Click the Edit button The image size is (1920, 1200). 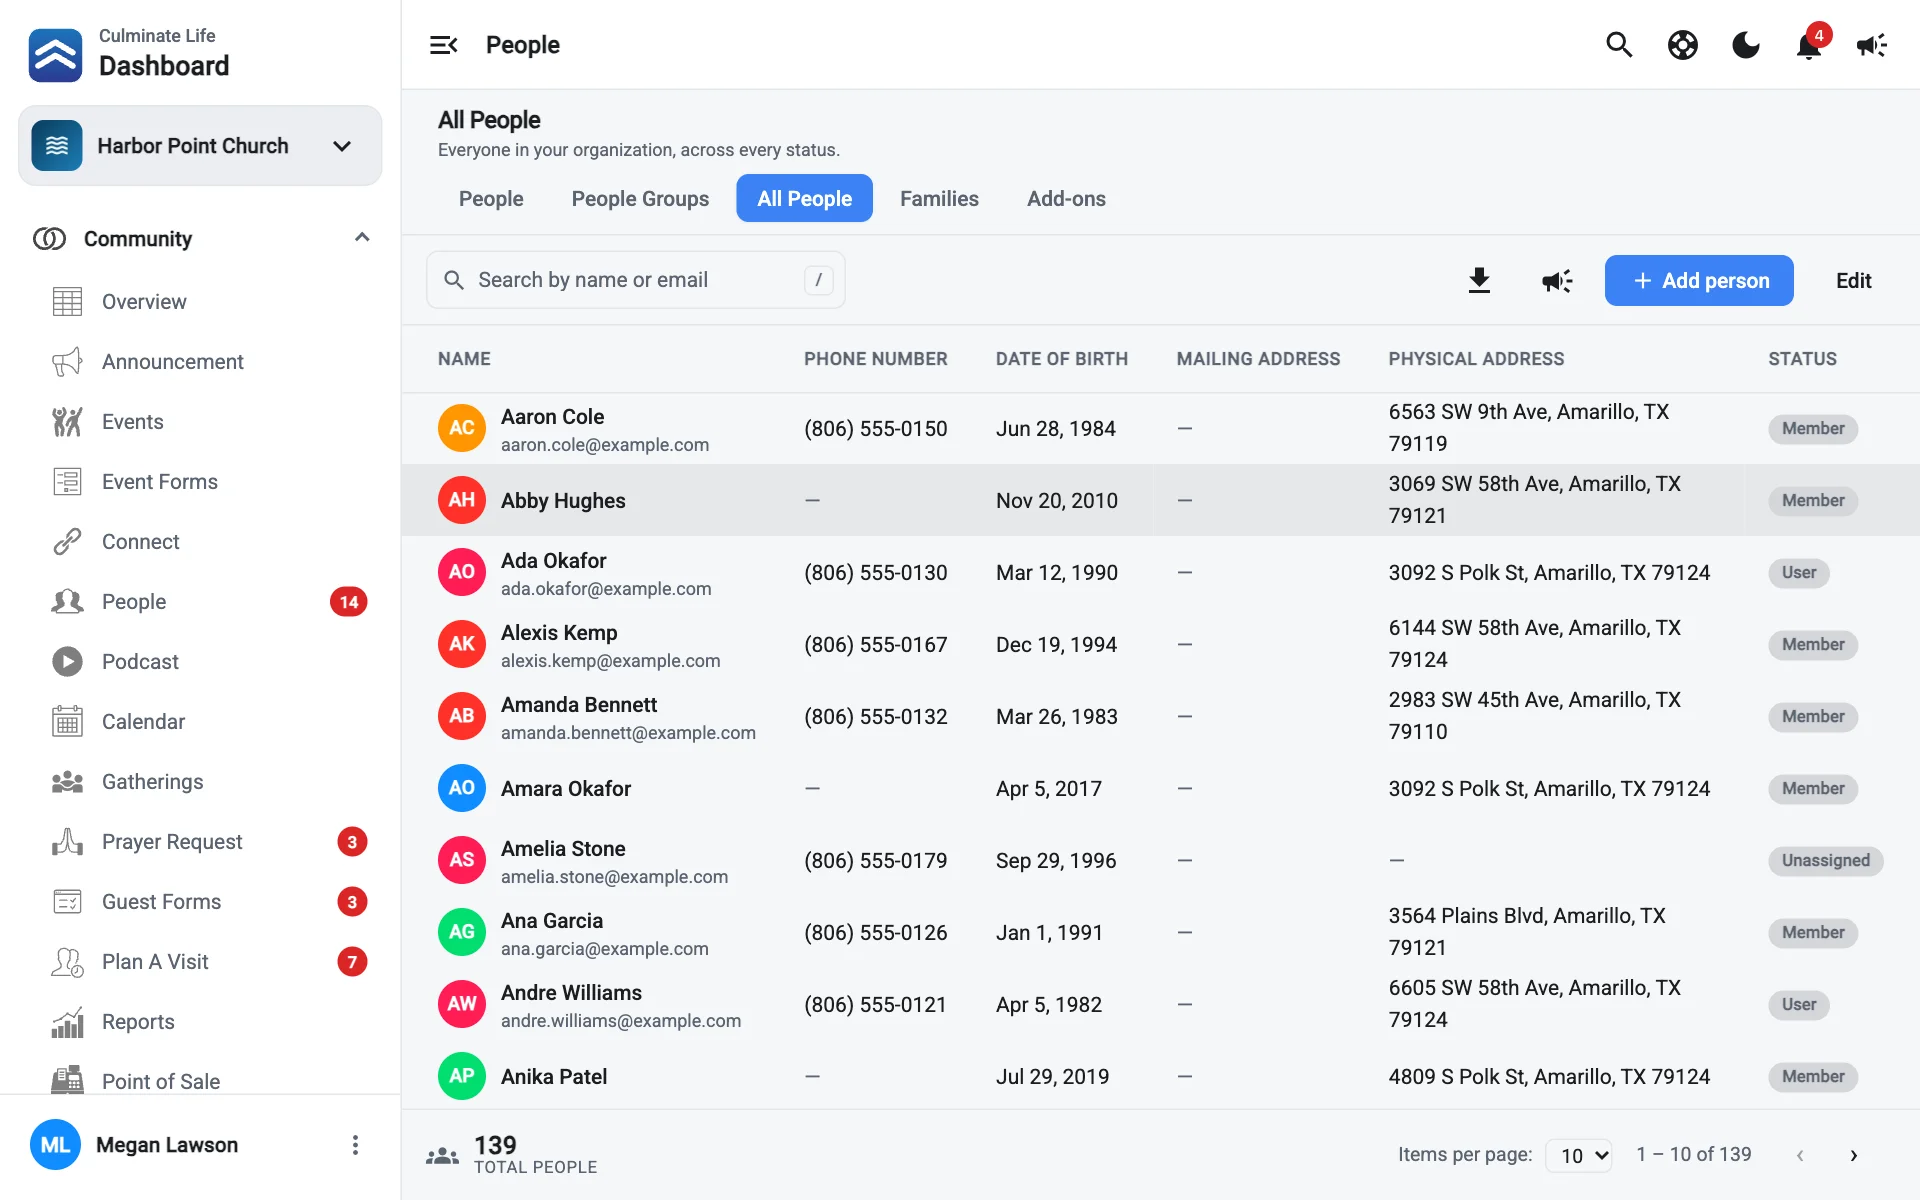1853,281
